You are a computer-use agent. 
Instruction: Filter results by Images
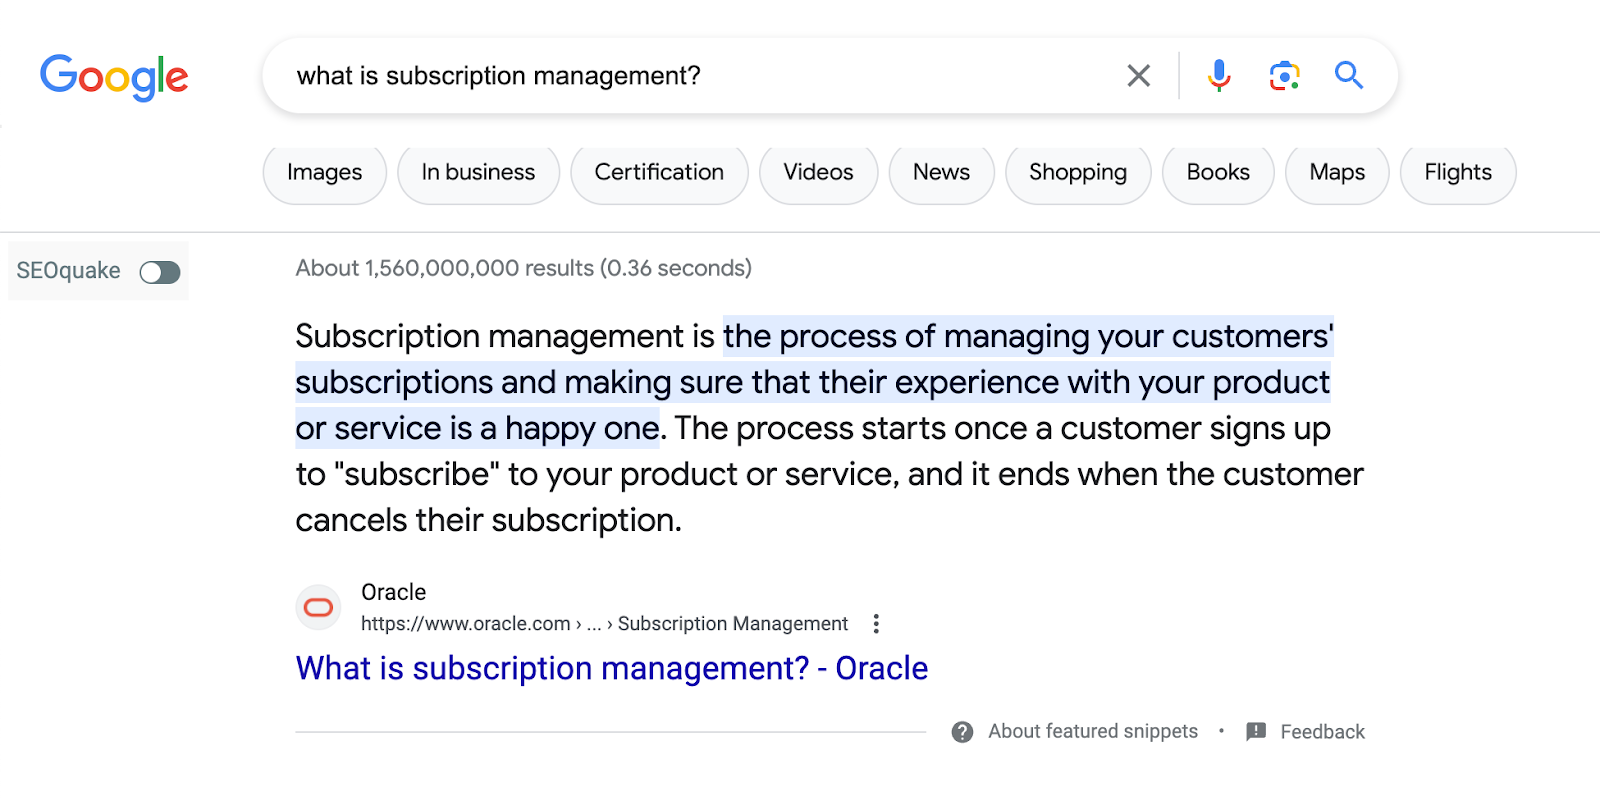[x=324, y=173]
